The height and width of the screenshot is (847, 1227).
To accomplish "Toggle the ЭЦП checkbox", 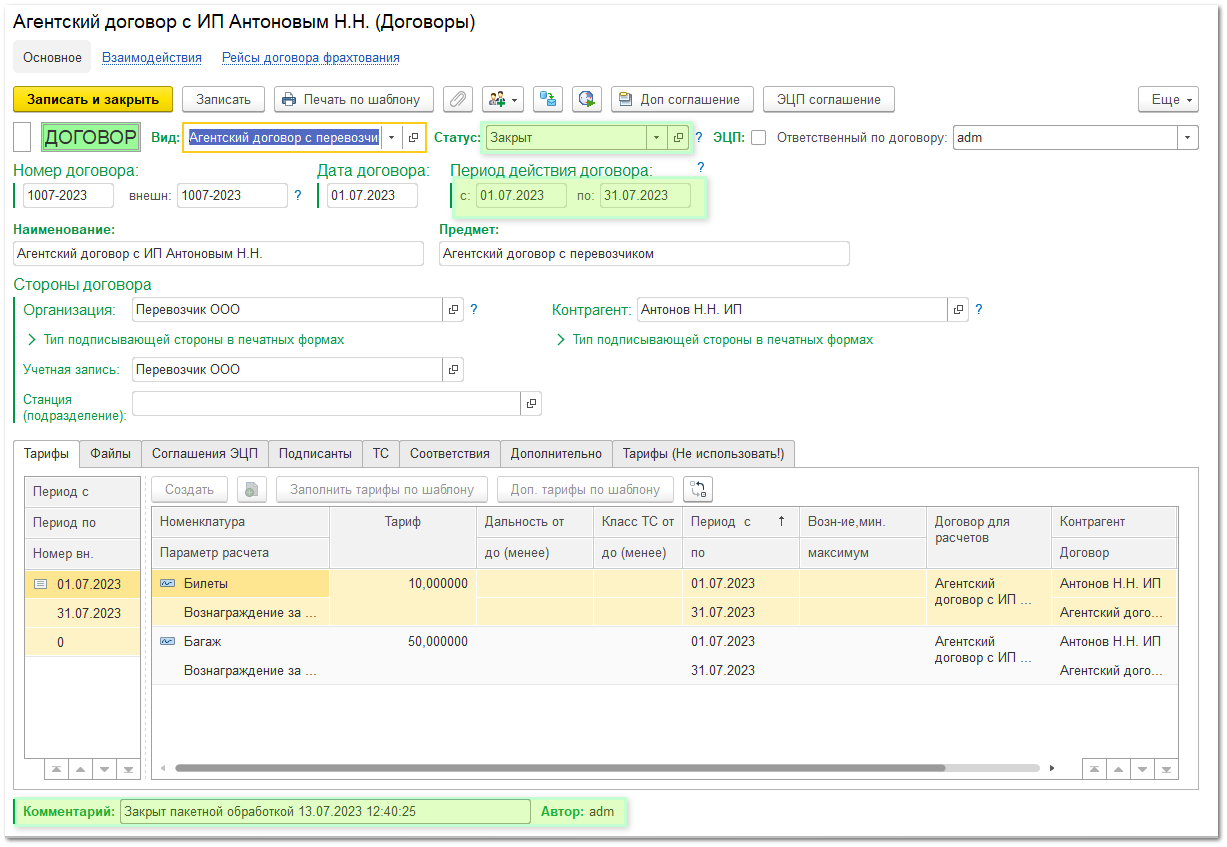I will pos(758,138).
